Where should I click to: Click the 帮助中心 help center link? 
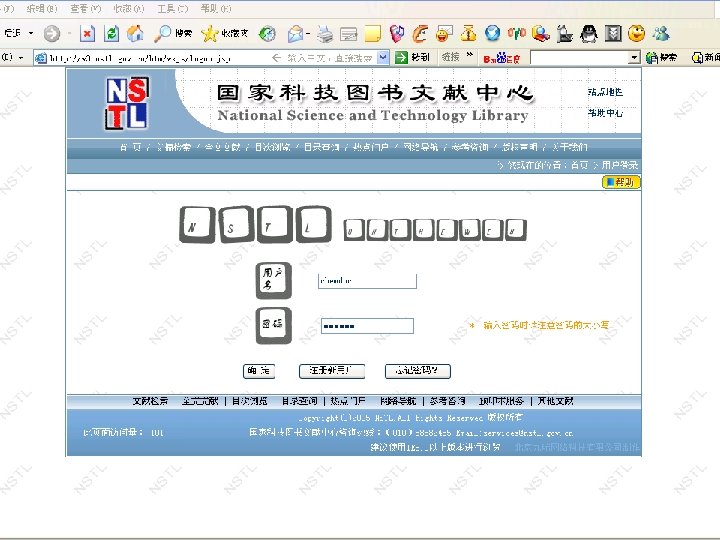coord(605,112)
